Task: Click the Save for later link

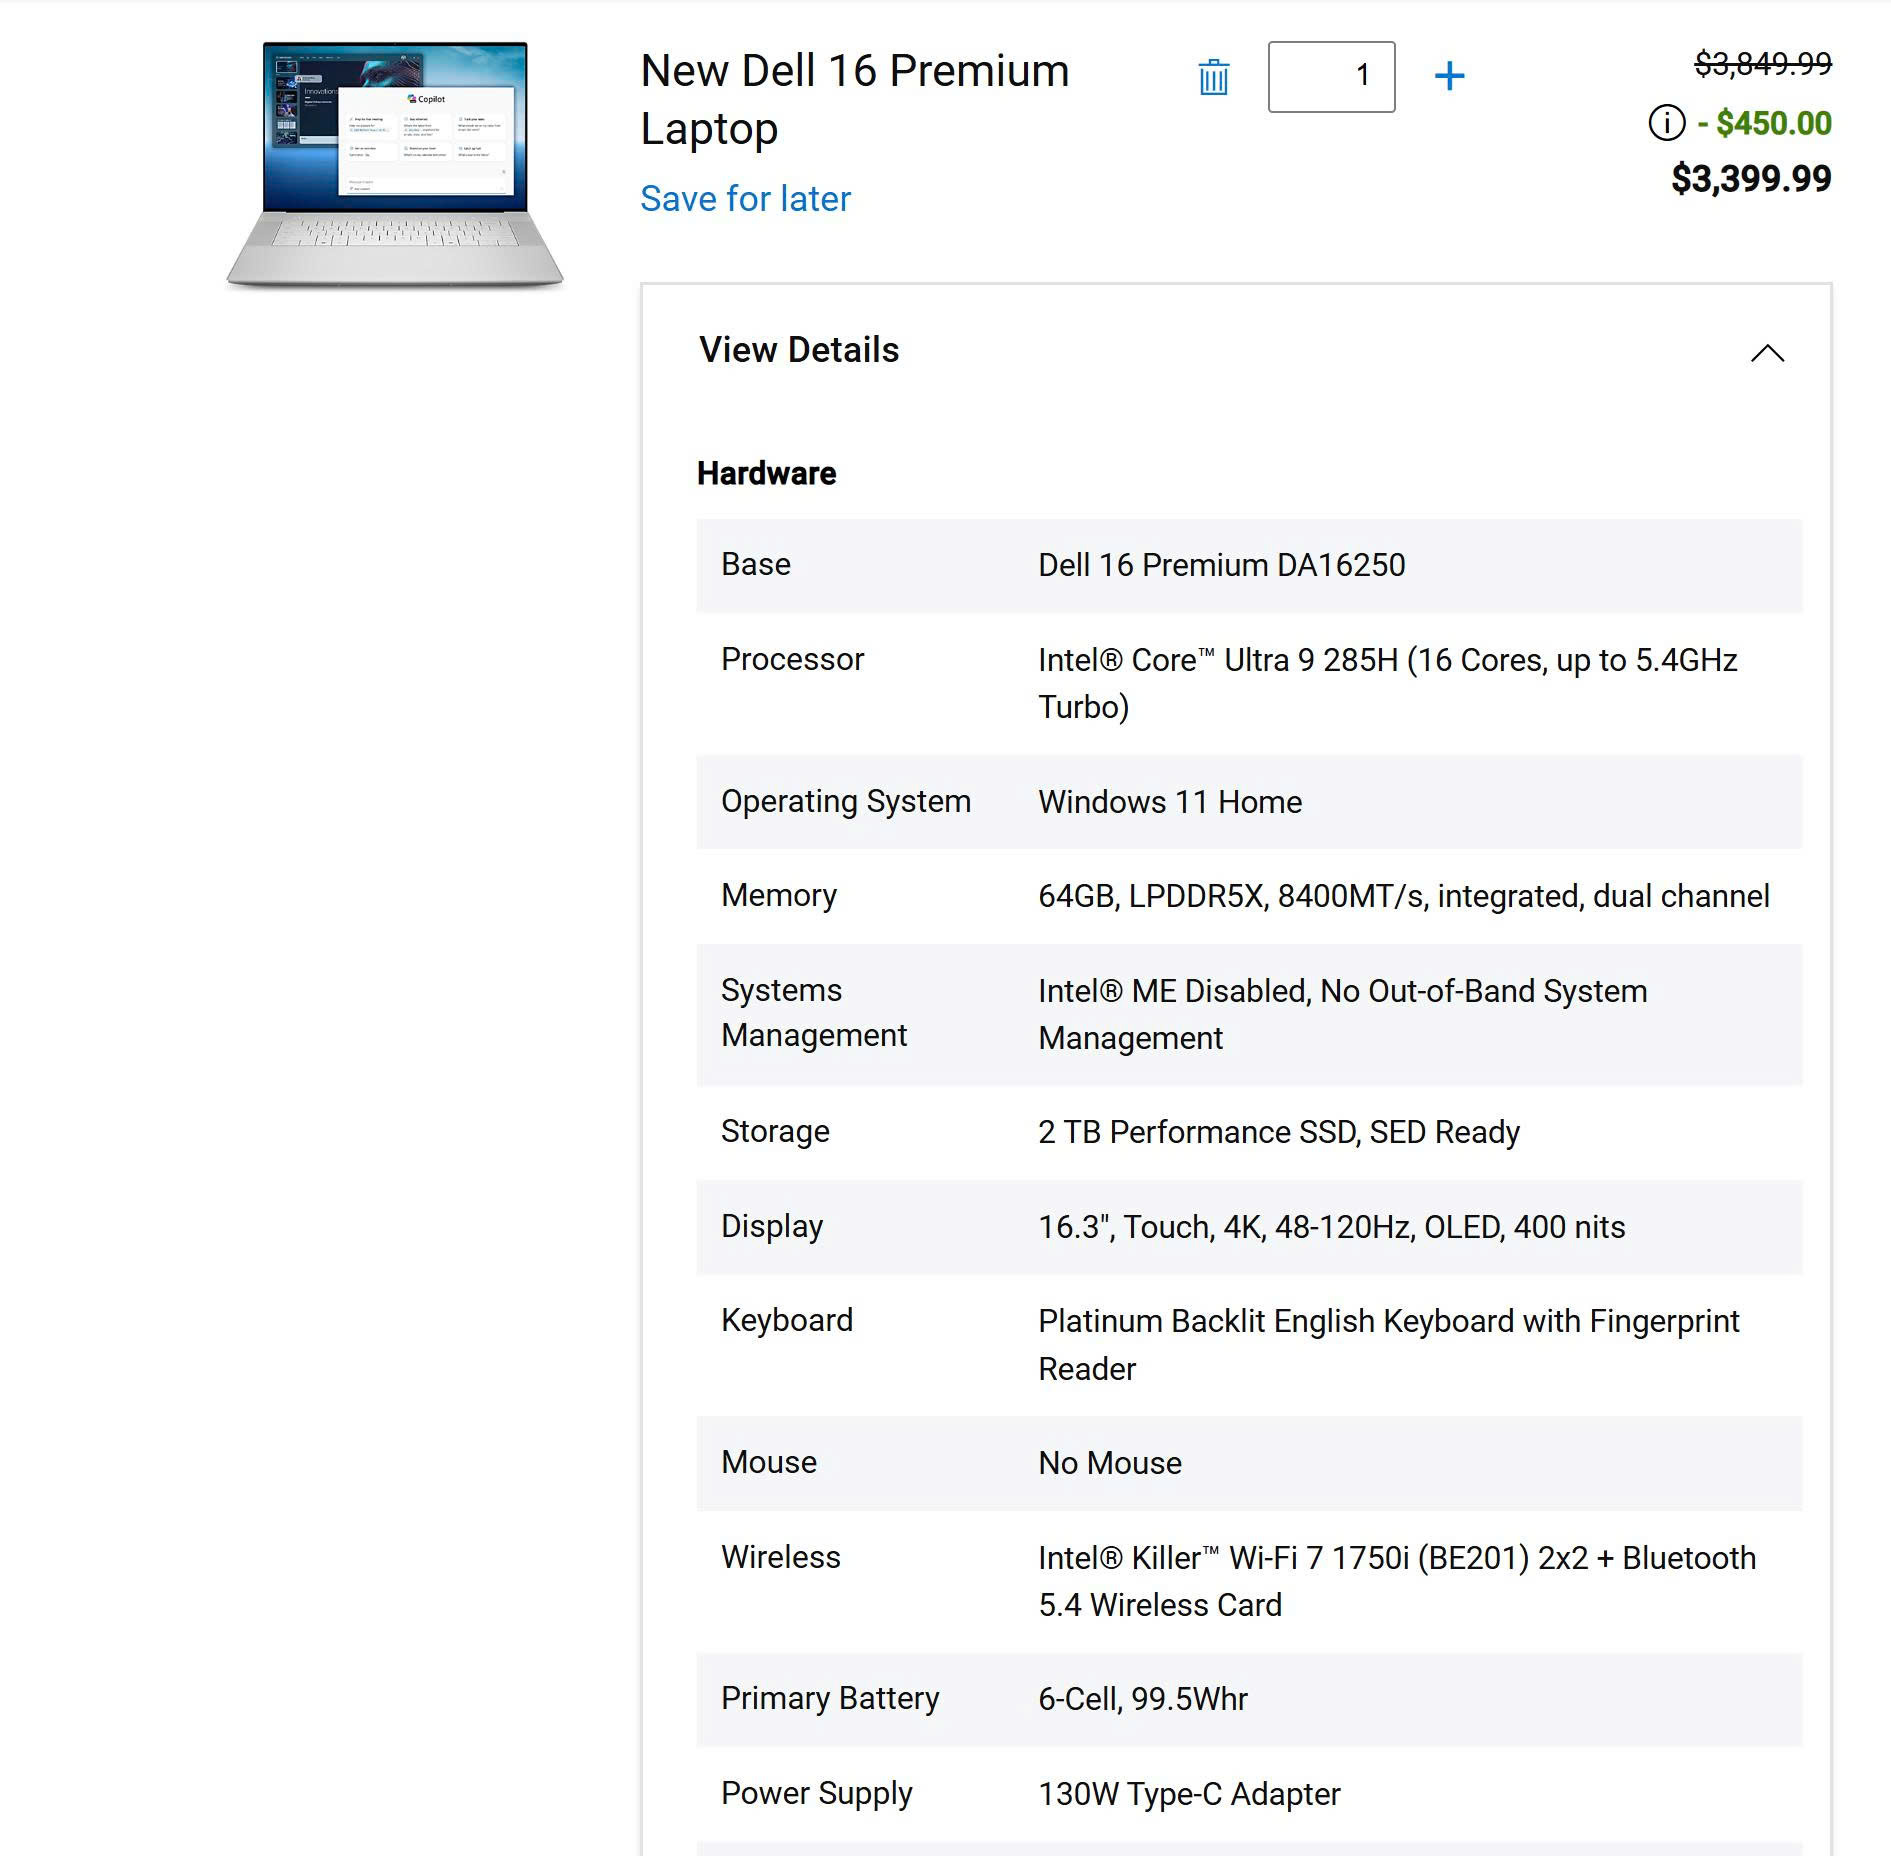Action: click(745, 199)
